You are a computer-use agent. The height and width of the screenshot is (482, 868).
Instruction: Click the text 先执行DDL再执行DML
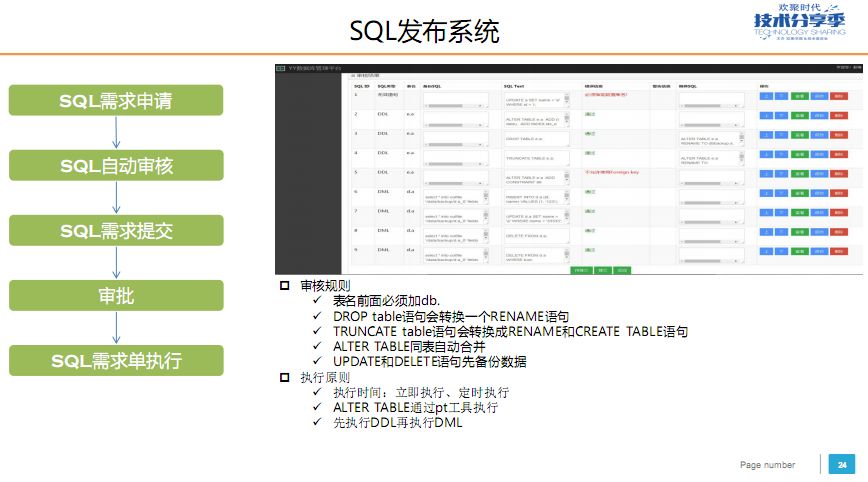397,423
